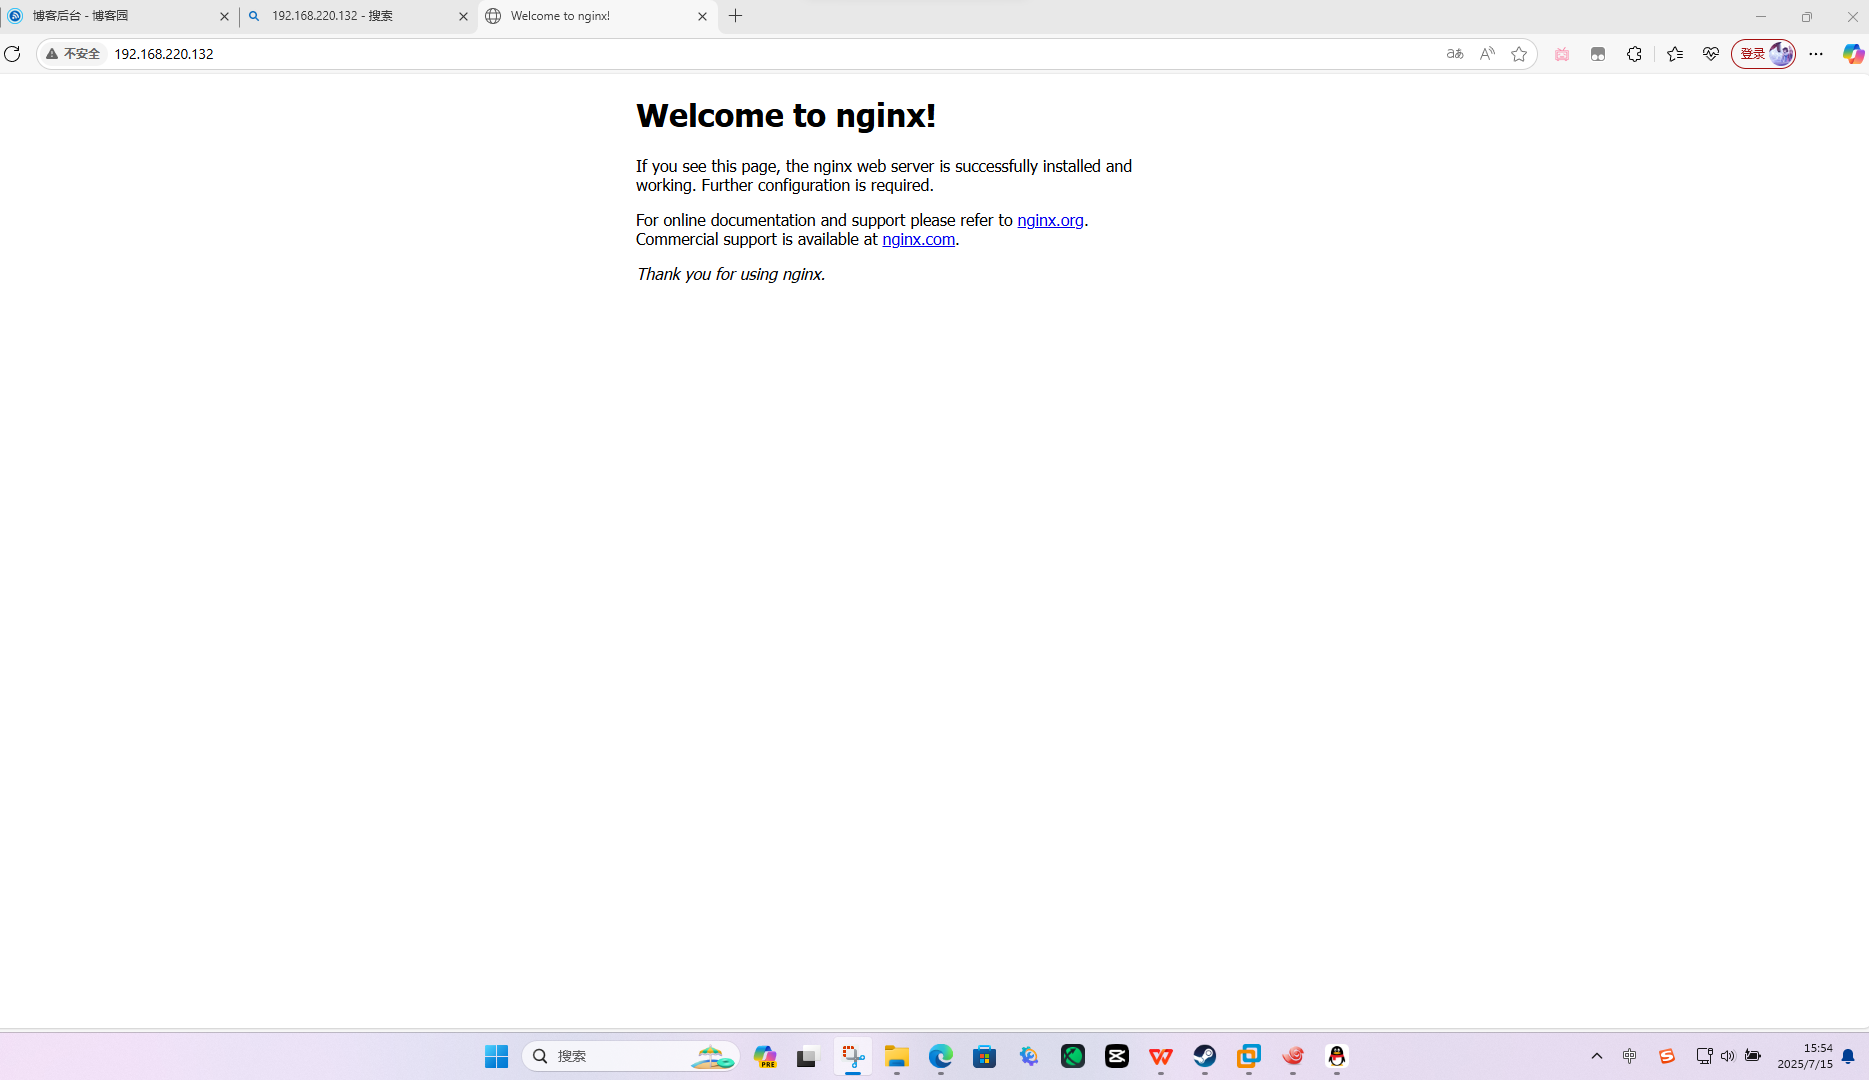Select the Welcome to nginx! tab
This screenshot has height=1080, width=1869.
coord(598,16)
